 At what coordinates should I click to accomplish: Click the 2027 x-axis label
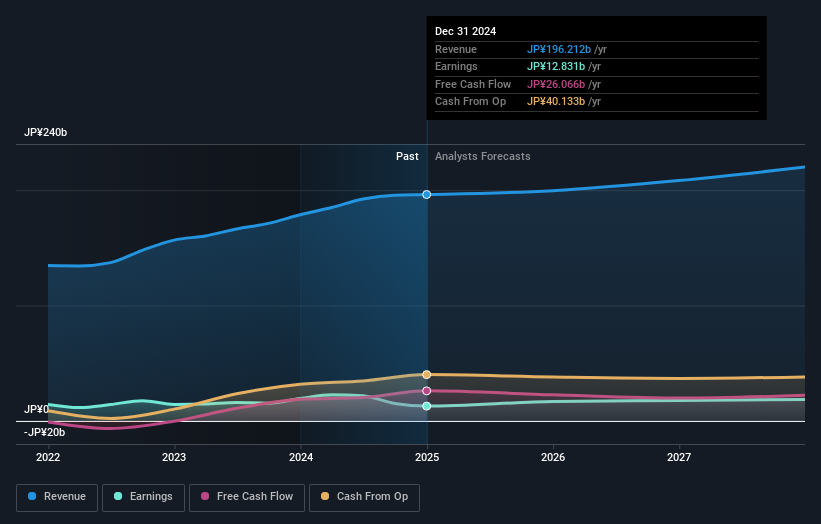coord(679,457)
